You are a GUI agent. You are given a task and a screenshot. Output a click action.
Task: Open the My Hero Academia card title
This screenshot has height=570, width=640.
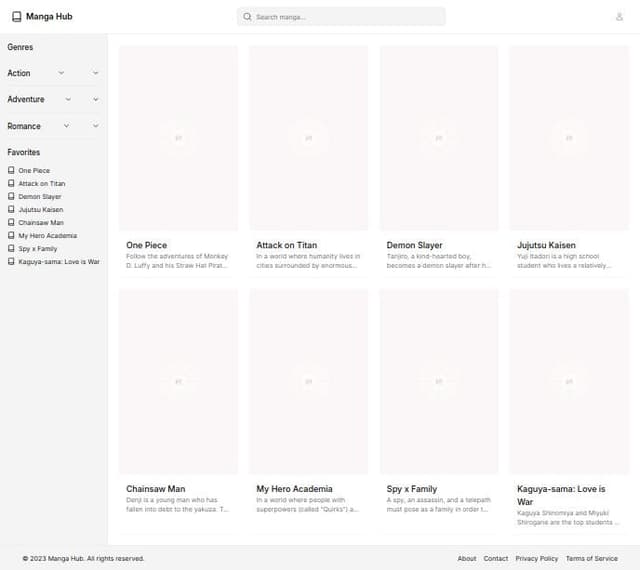(294, 489)
